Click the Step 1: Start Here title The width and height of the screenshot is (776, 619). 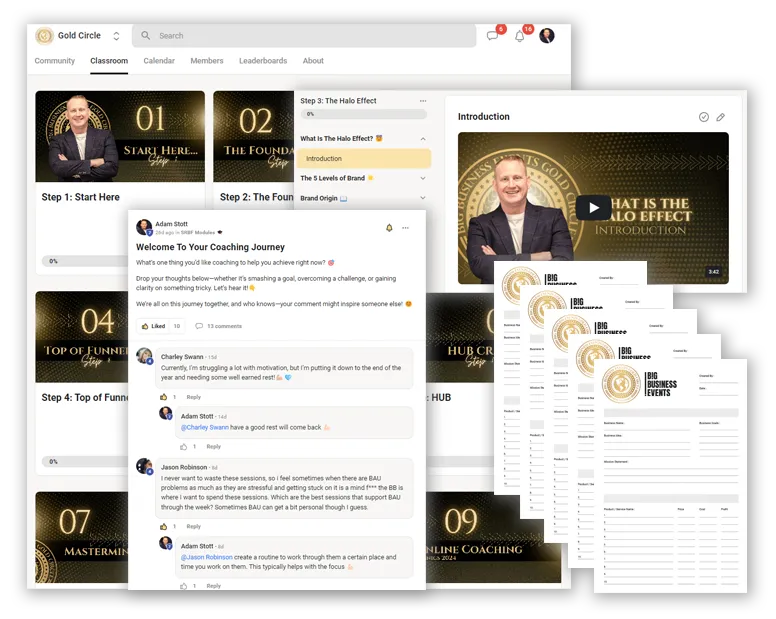click(81, 197)
